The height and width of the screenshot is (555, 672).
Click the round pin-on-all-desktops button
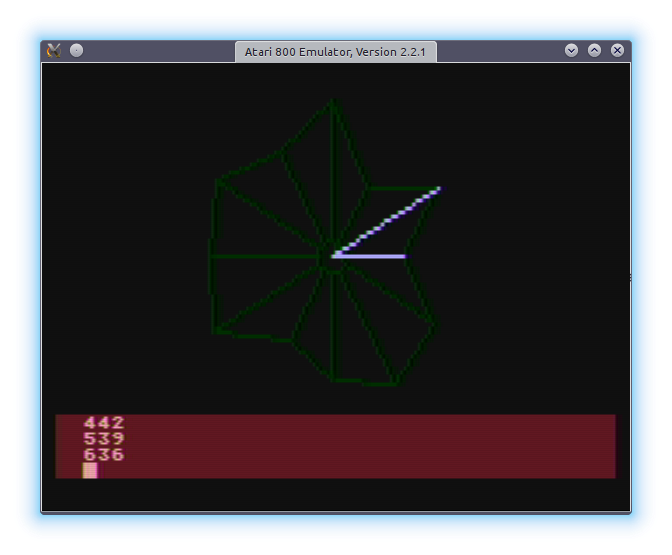[76, 51]
